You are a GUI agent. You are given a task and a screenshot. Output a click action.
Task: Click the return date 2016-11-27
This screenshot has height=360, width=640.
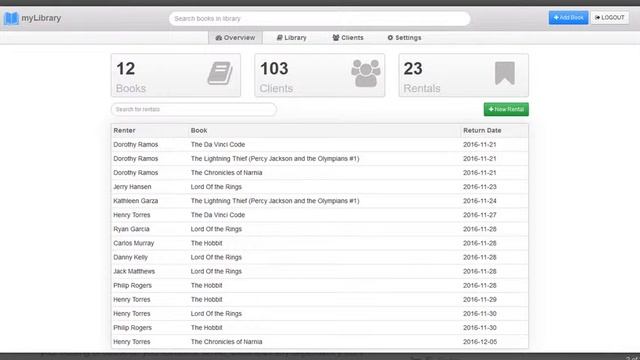pyautogui.click(x=480, y=215)
